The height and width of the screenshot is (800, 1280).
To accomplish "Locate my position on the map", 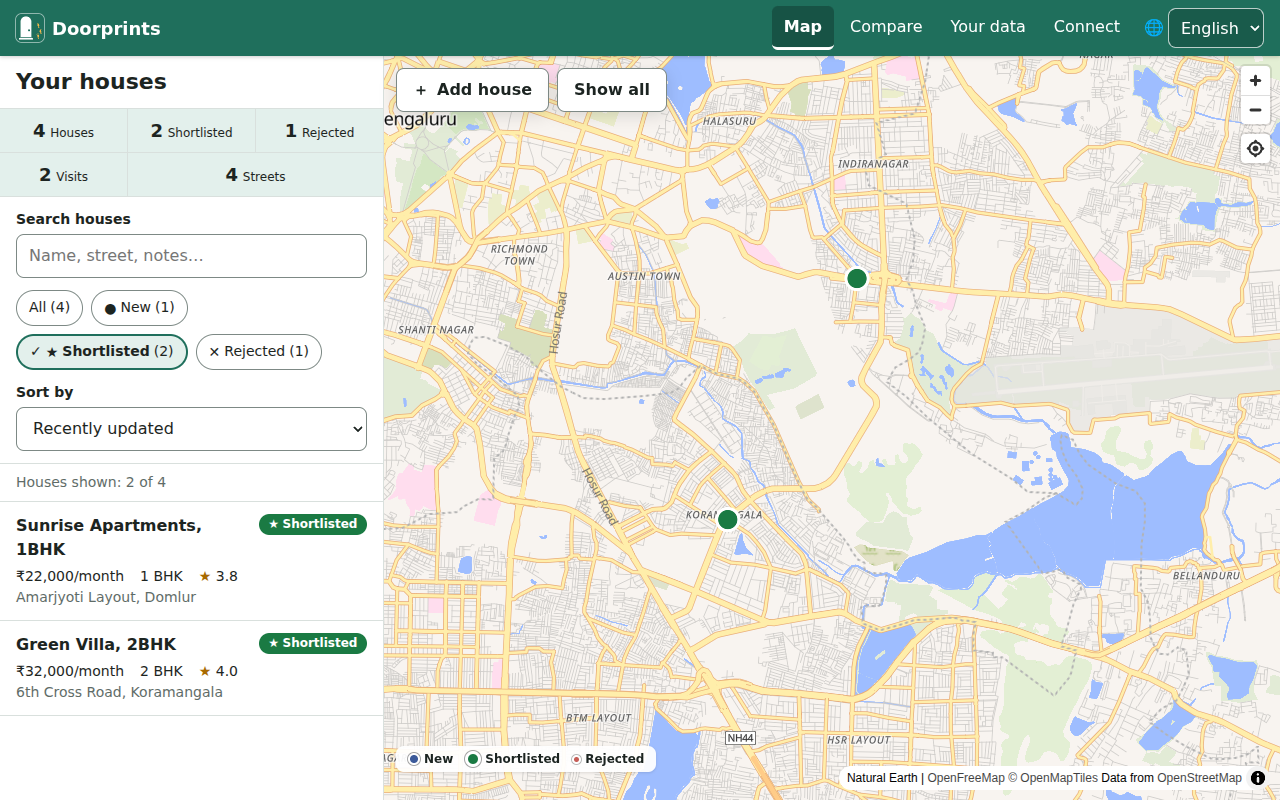I will coord(1255,149).
